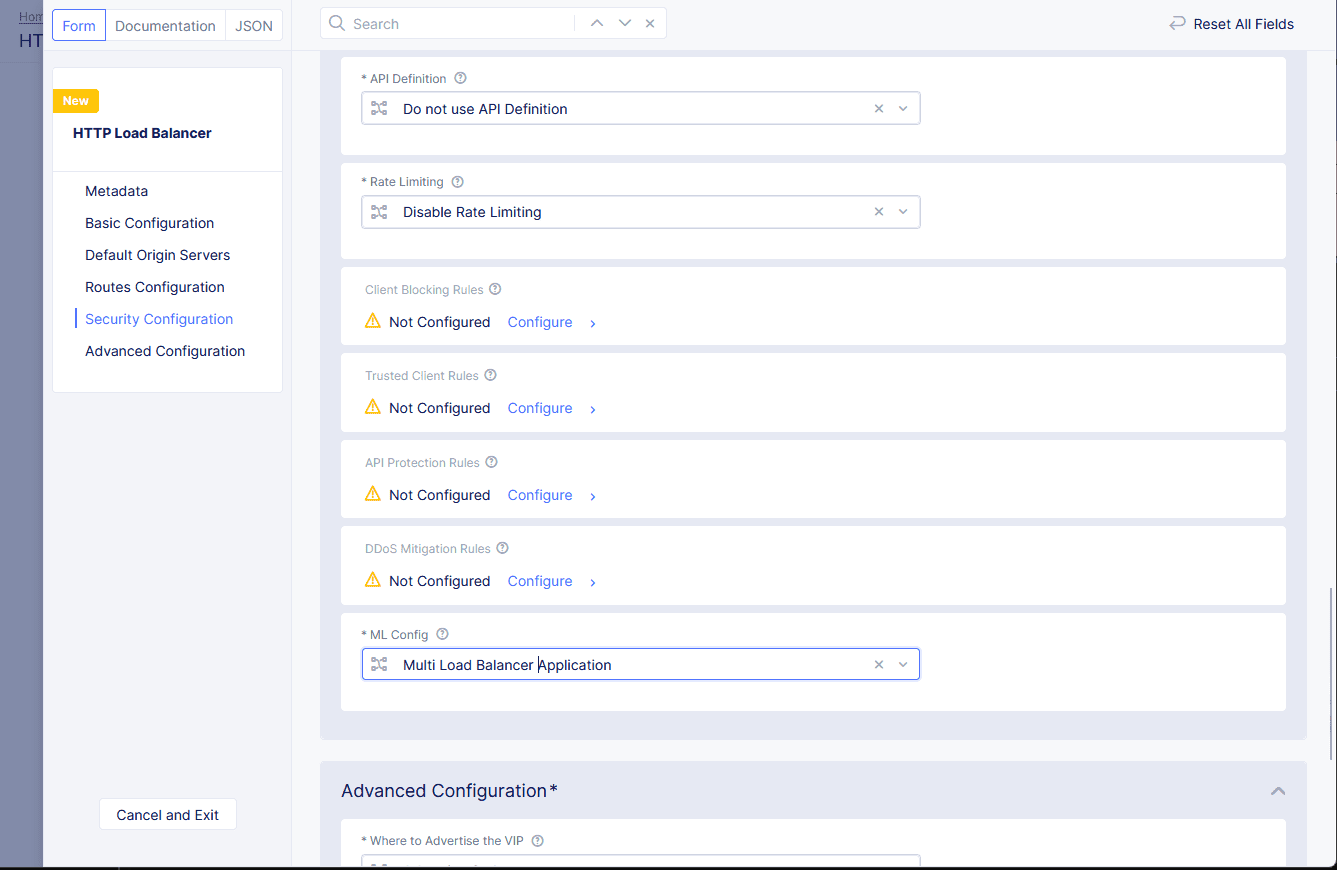This screenshot has height=870, width=1337.
Task: Jump to previous search result arrow
Action: pyautogui.click(x=597, y=24)
